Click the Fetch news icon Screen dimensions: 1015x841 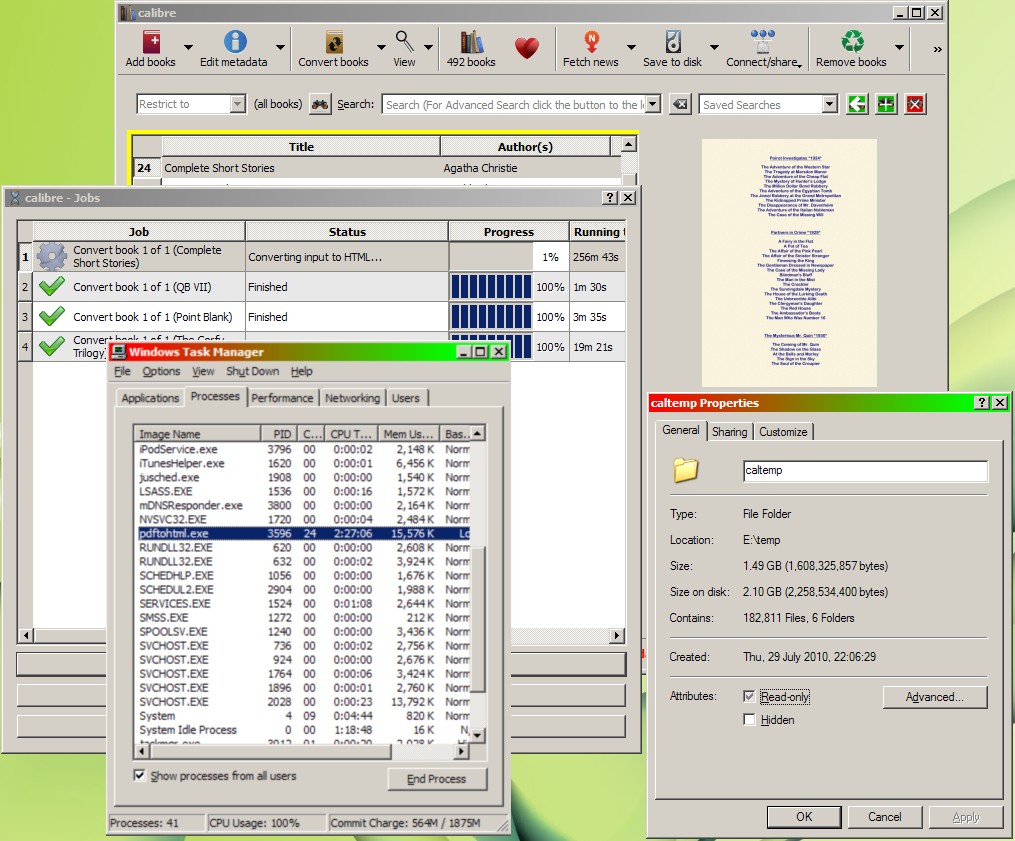(x=591, y=43)
